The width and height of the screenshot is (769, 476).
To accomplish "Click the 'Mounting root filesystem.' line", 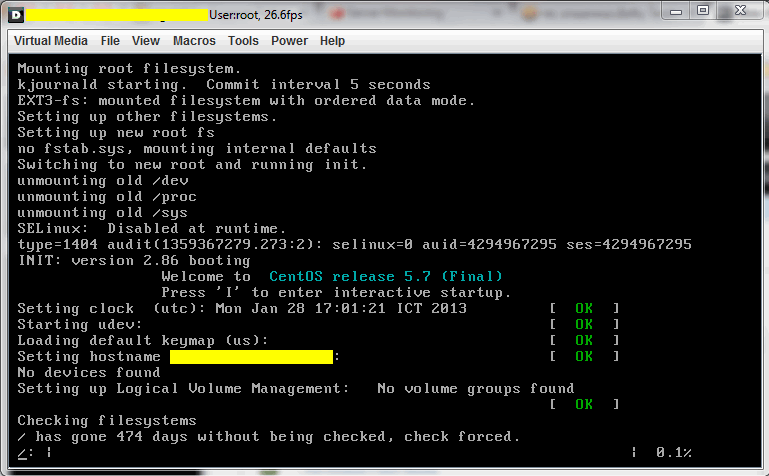I will coord(129,69).
